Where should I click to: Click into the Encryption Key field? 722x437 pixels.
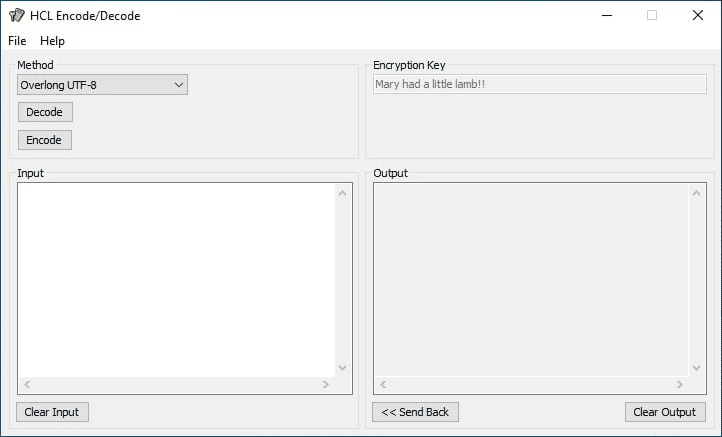coord(540,84)
